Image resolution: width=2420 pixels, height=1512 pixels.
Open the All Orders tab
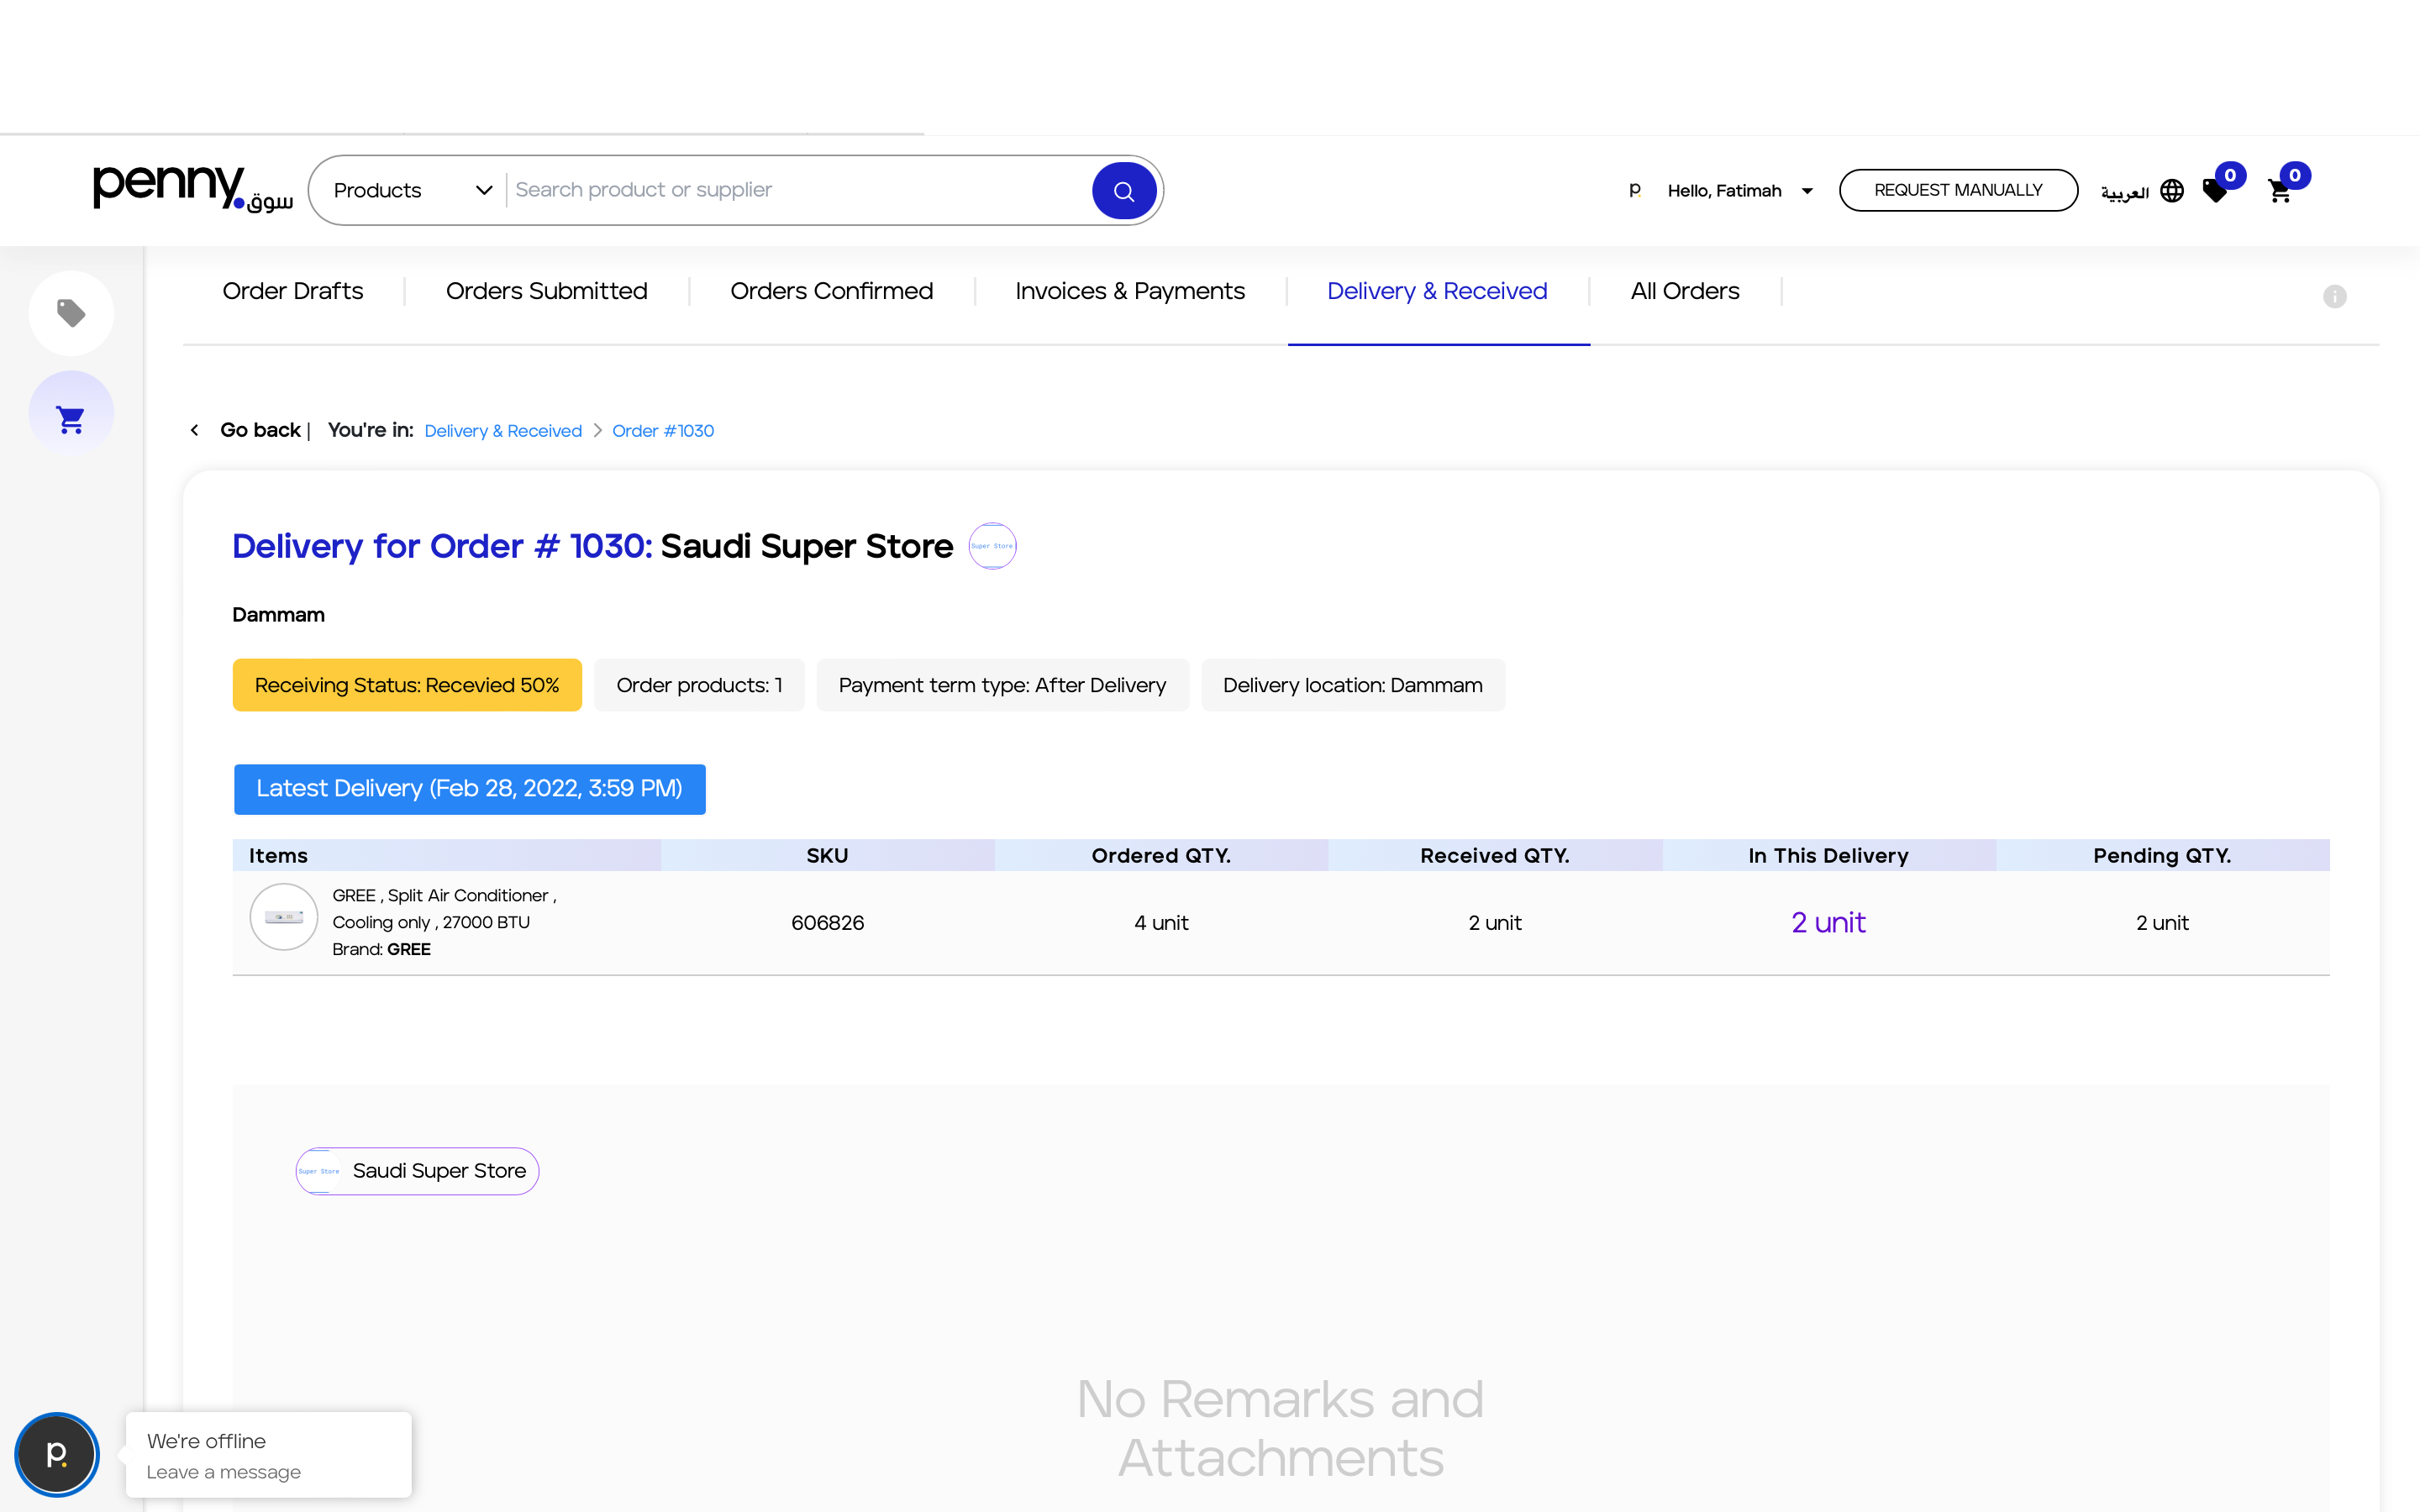(x=1685, y=291)
